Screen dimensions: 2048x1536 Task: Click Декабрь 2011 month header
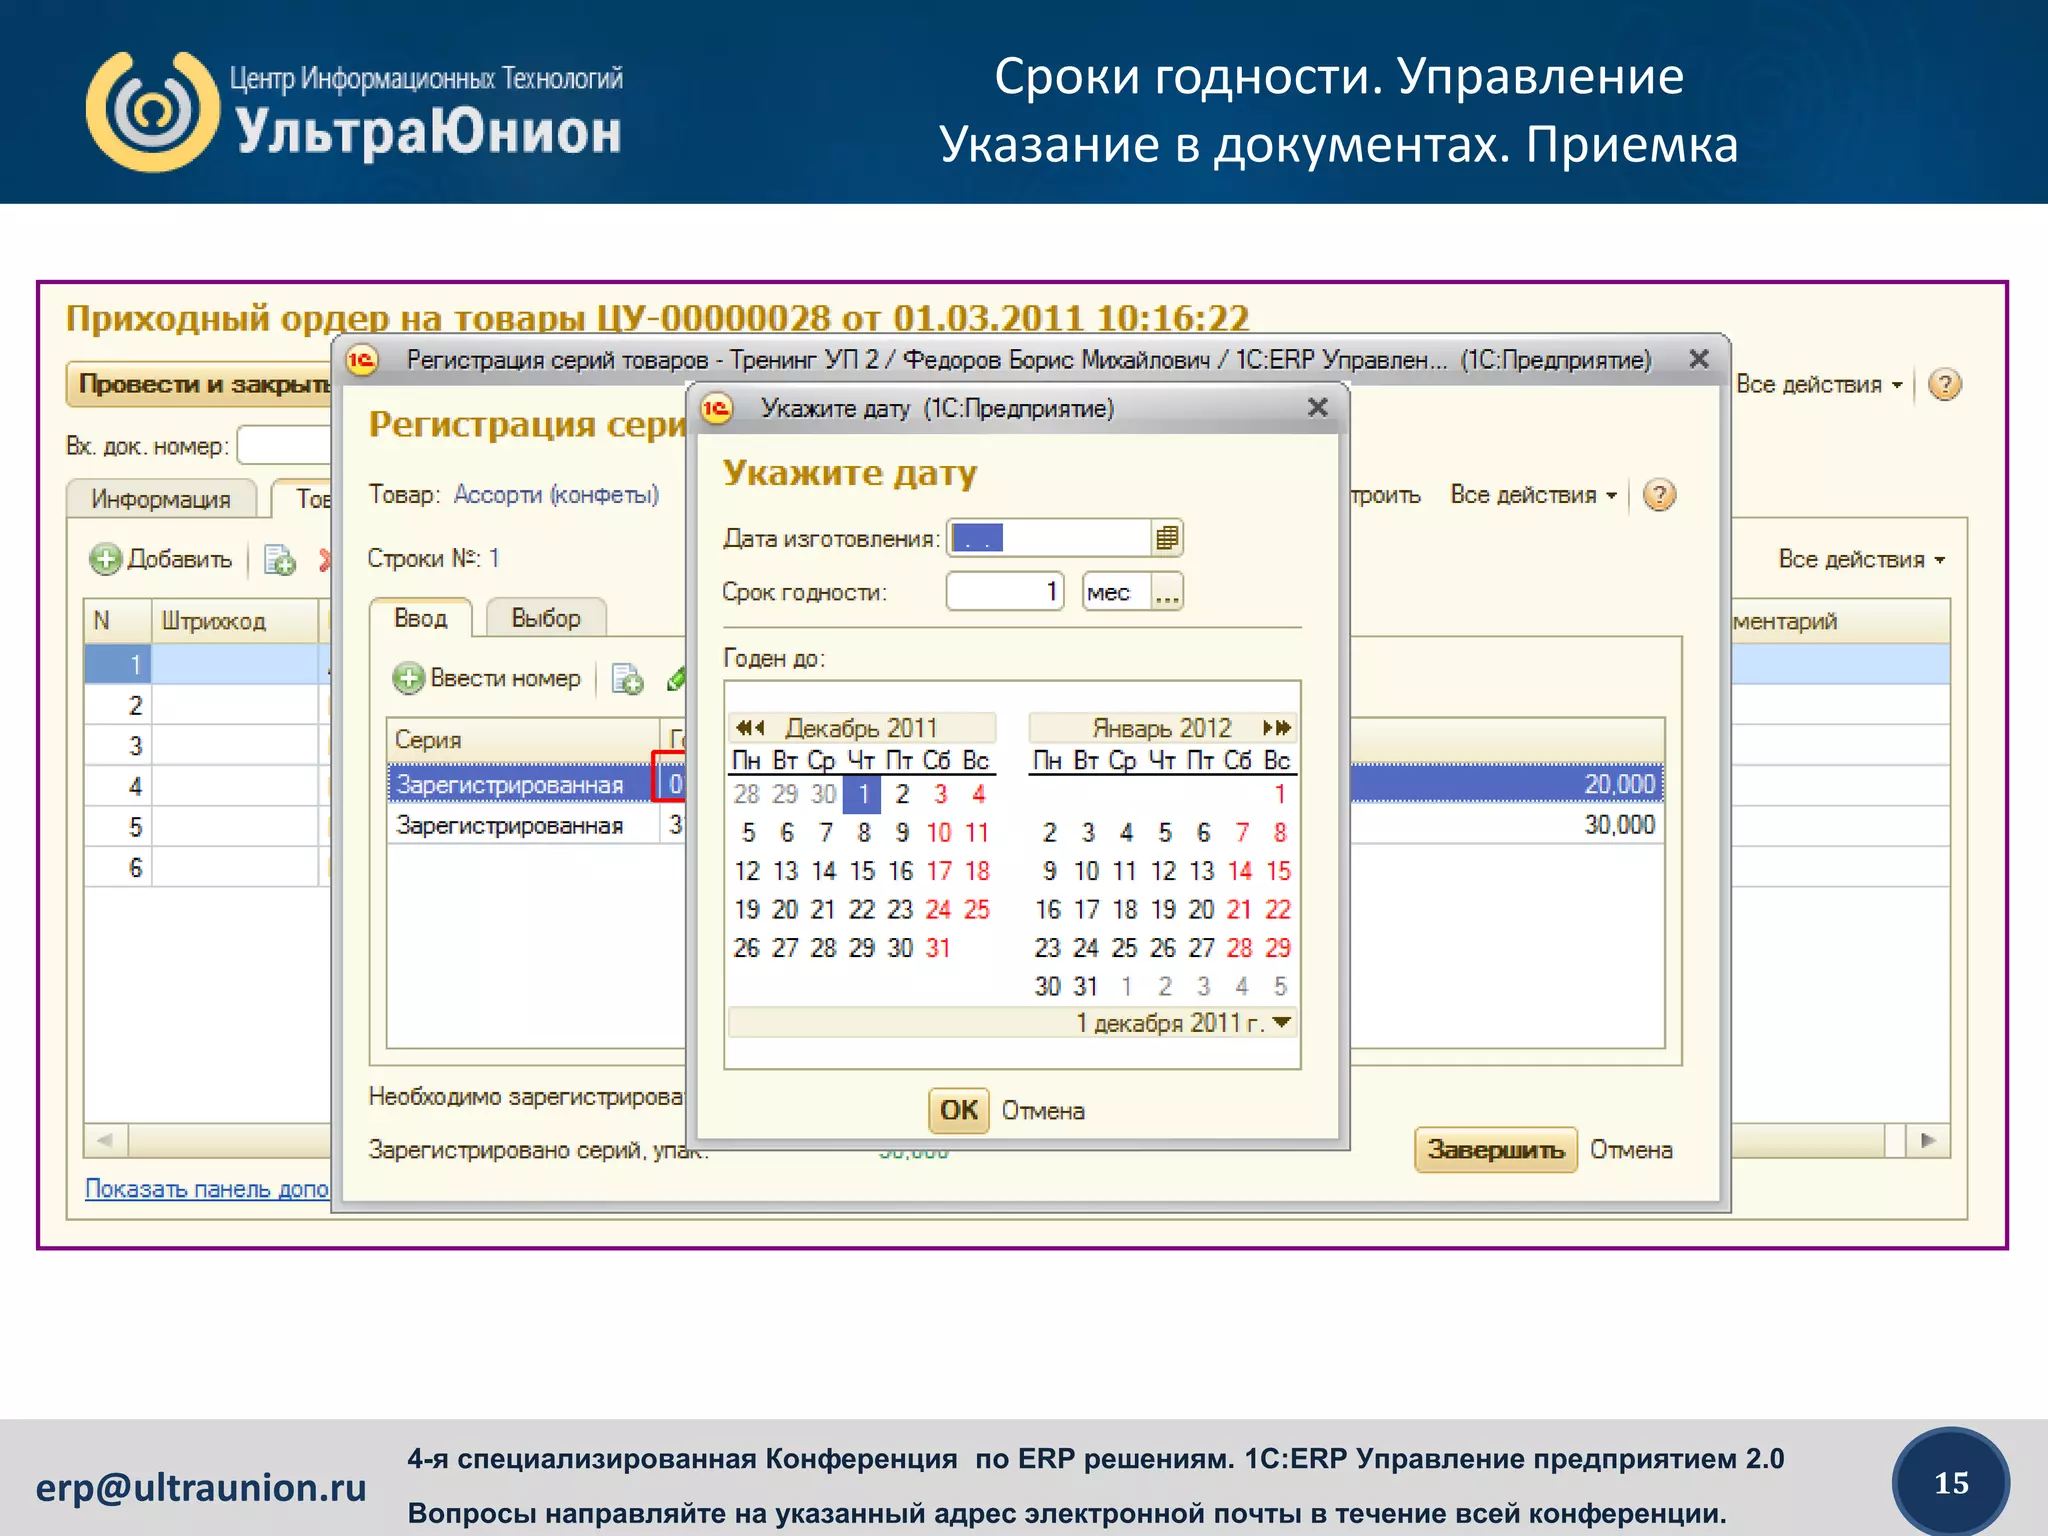point(861,727)
